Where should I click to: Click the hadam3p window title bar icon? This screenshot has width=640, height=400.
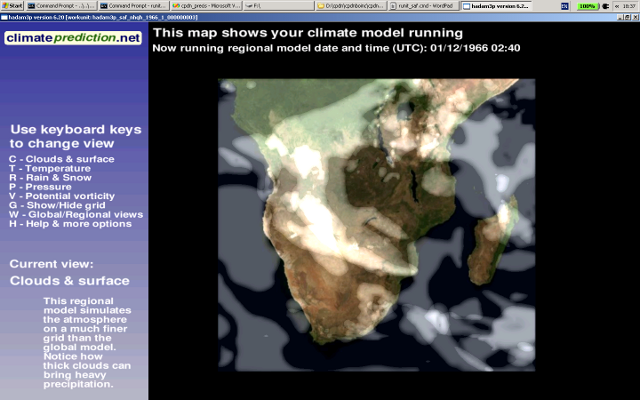coord(4,17)
